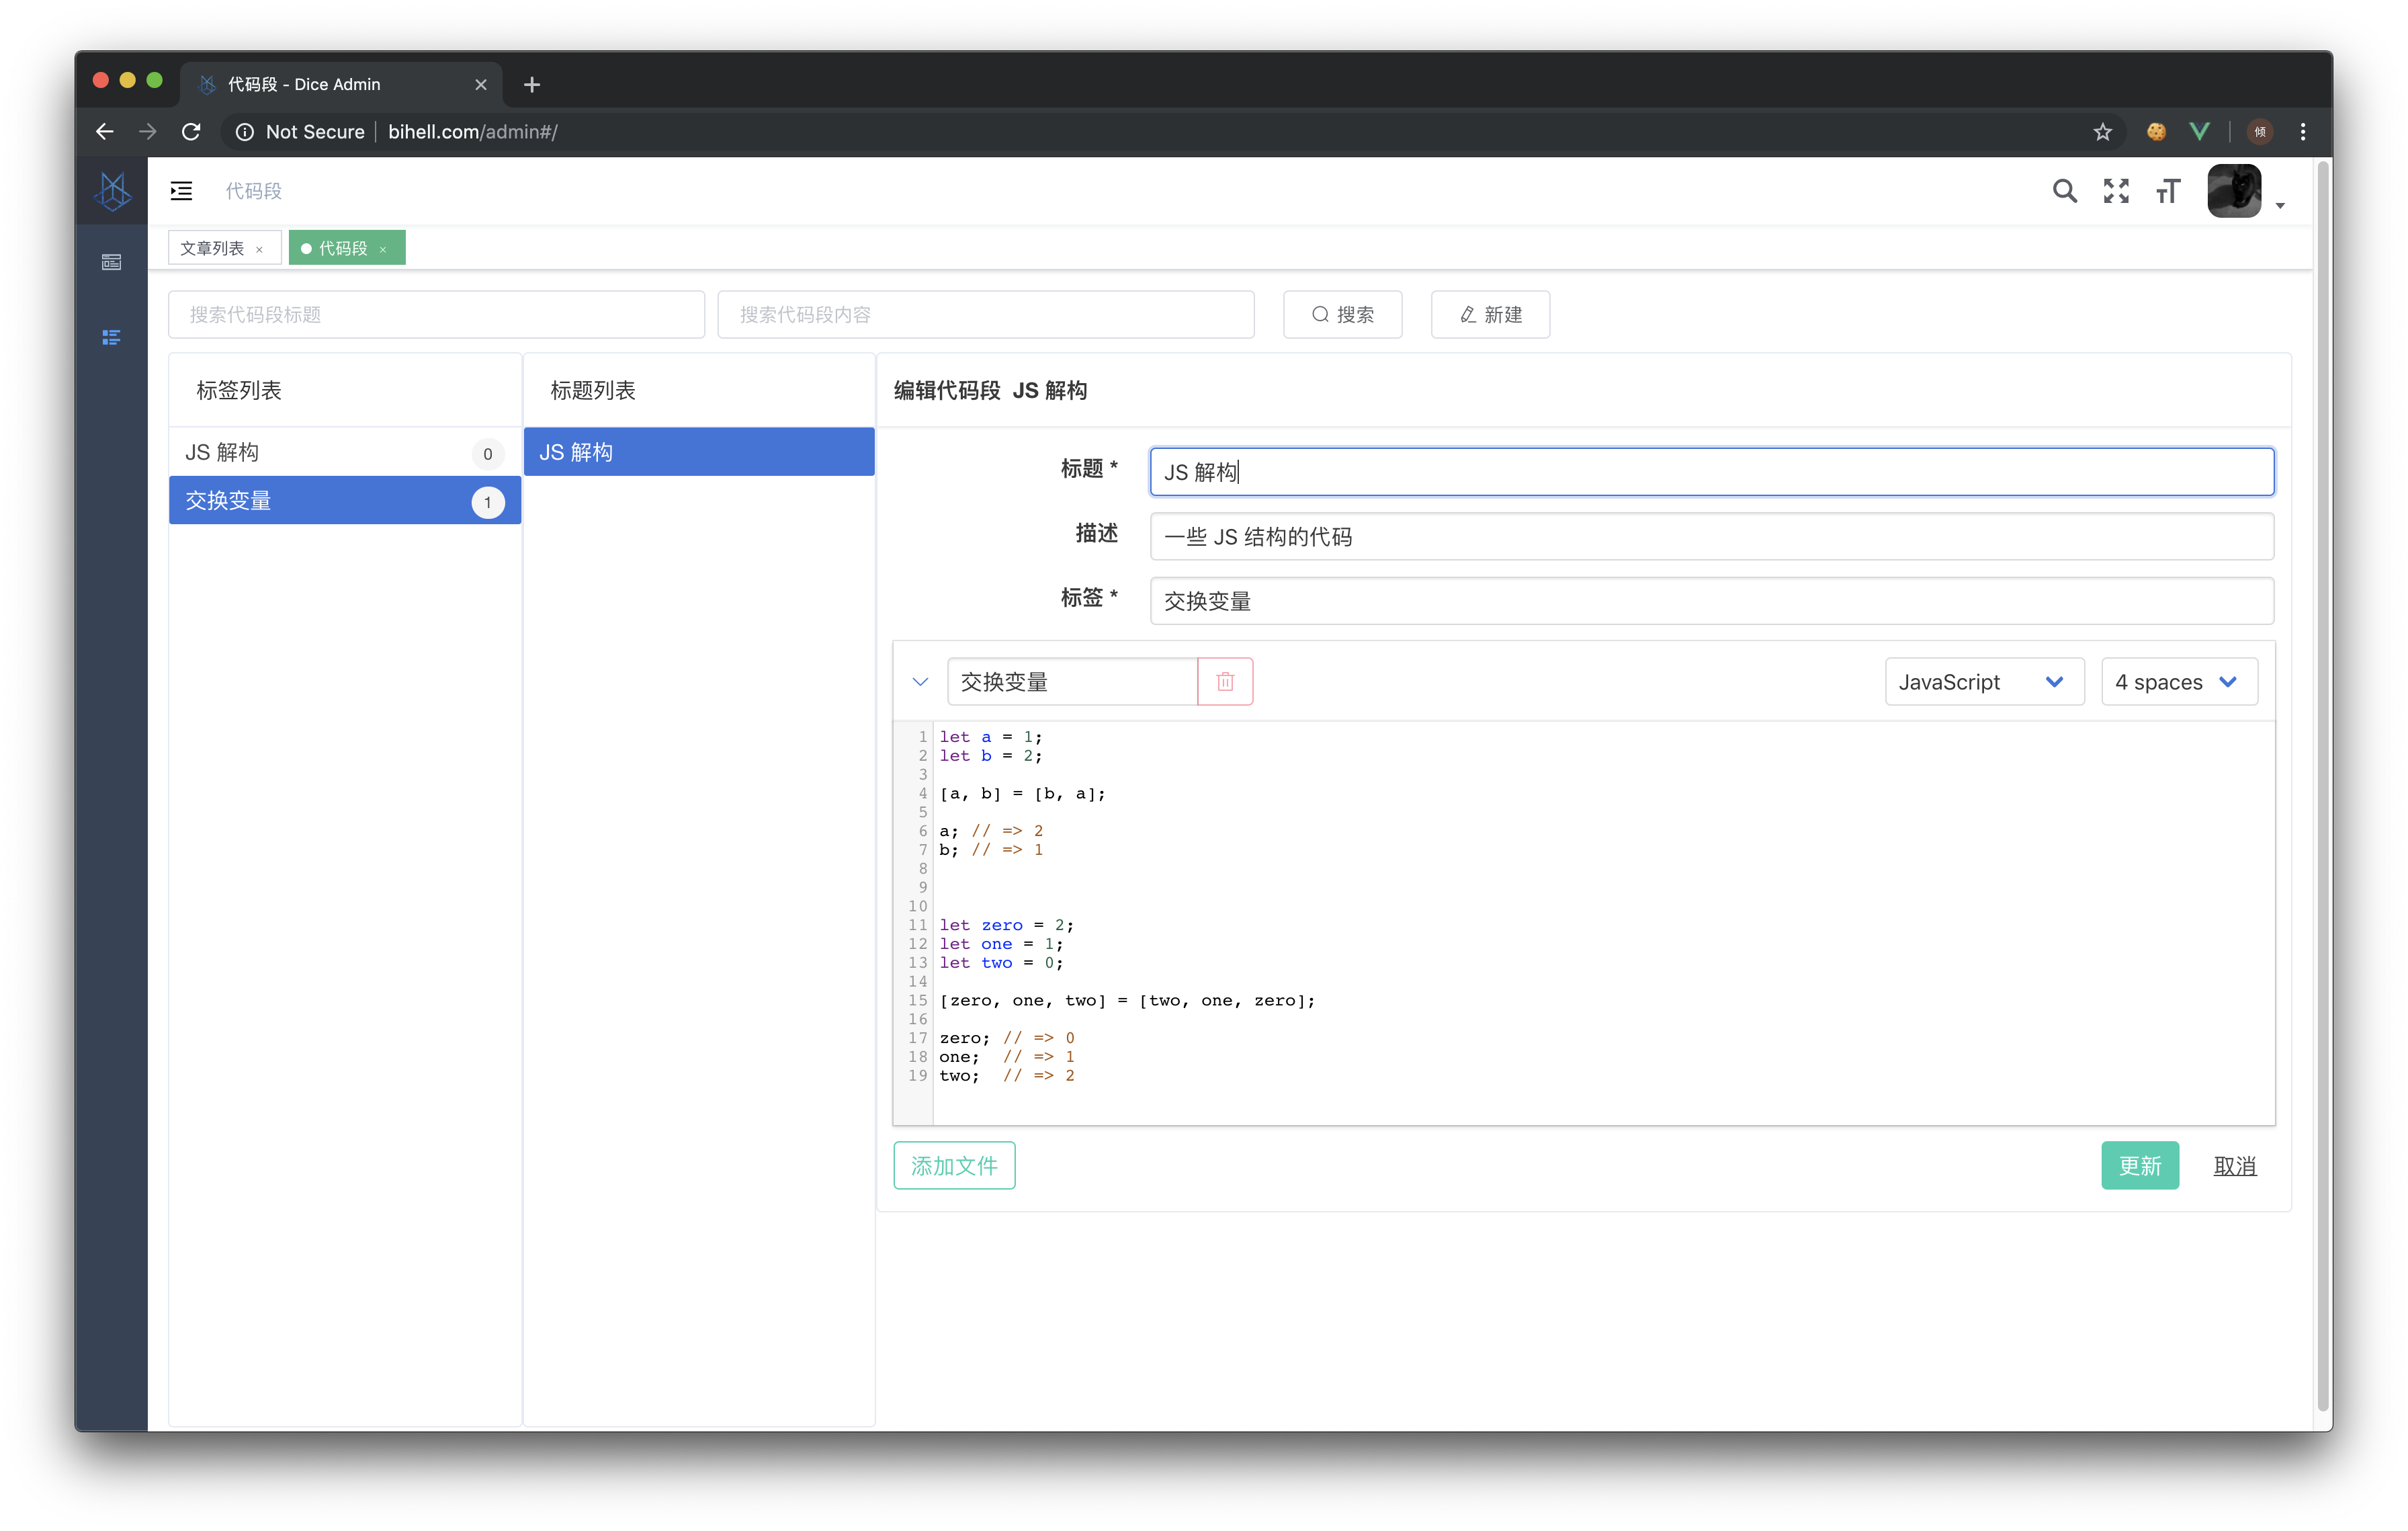This screenshot has width=2408, height=1531.
Task: Switch to the 文章列表 tab
Action: click(212, 248)
